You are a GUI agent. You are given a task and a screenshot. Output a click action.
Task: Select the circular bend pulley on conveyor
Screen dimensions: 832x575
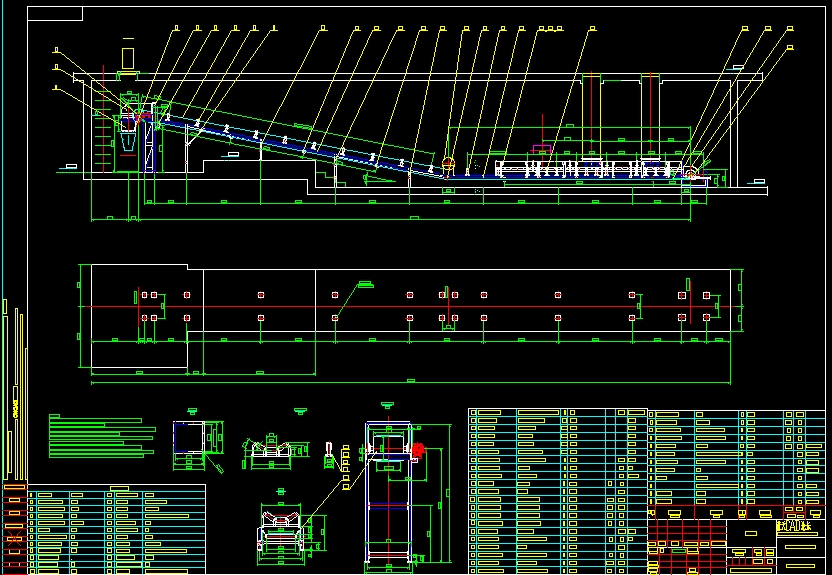(x=448, y=163)
